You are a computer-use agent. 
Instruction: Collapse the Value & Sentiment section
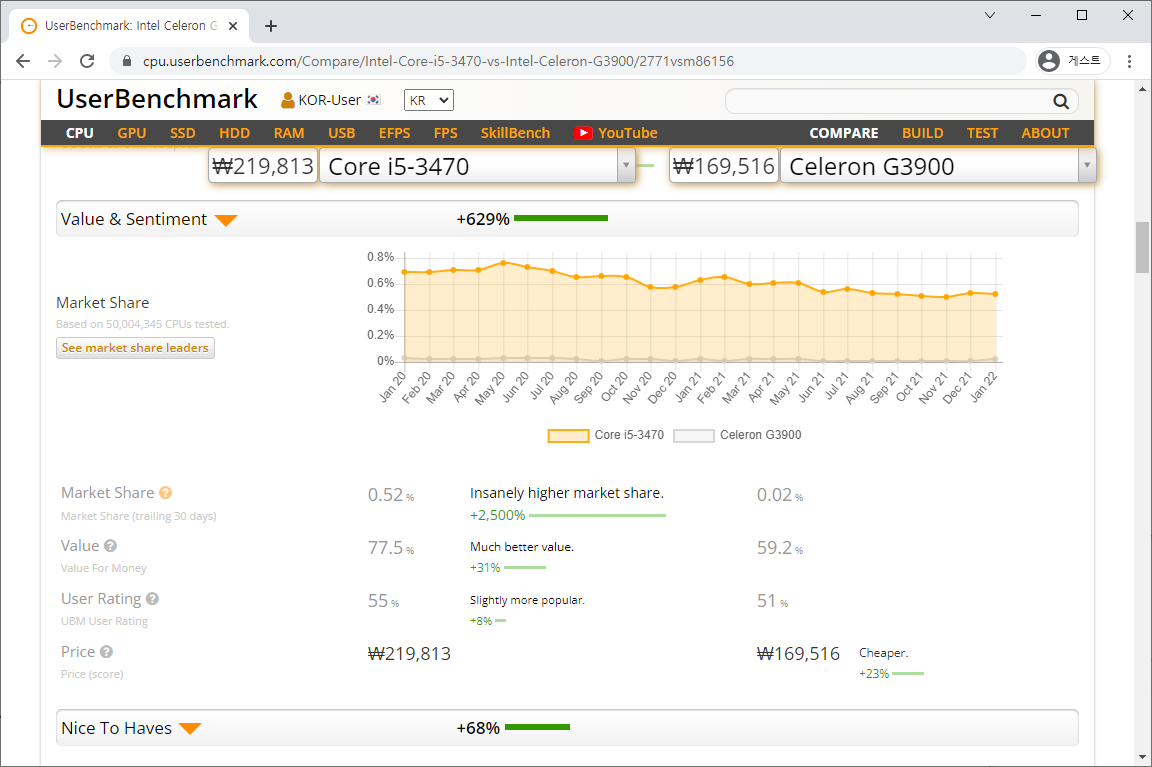[x=226, y=220]
